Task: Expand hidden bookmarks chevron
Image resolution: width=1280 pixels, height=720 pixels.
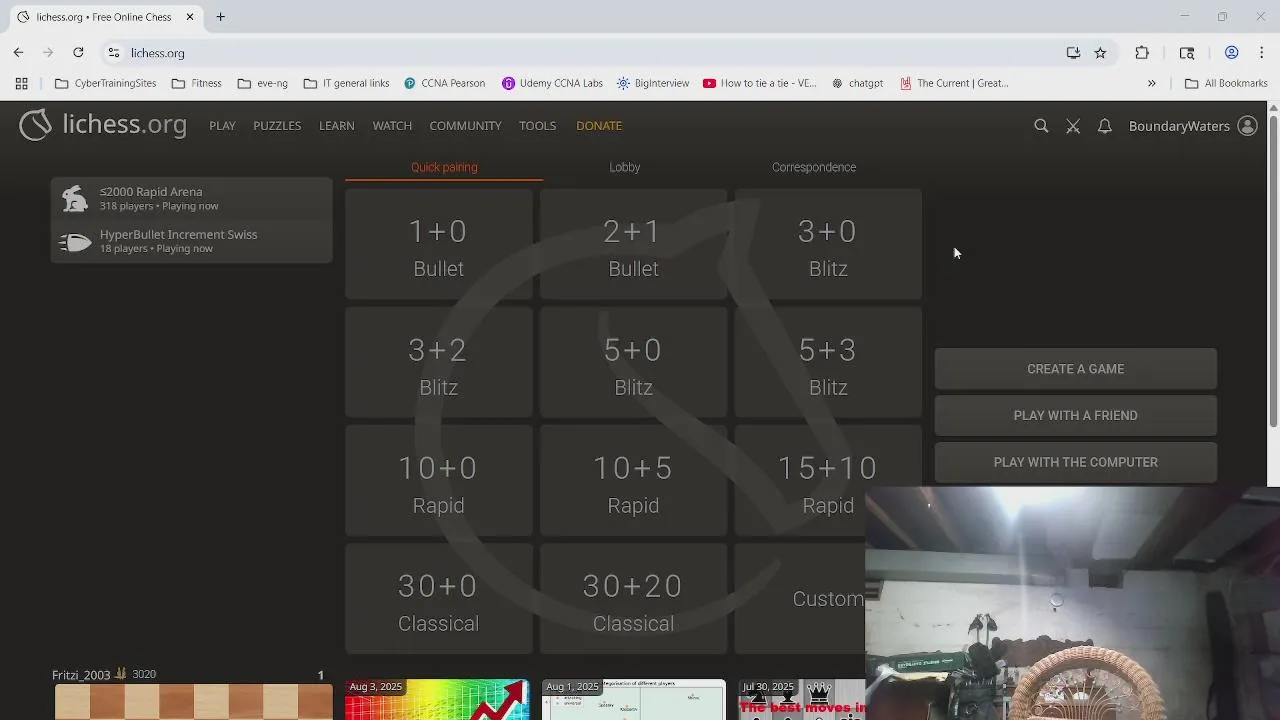Action: click(1152, 83)
